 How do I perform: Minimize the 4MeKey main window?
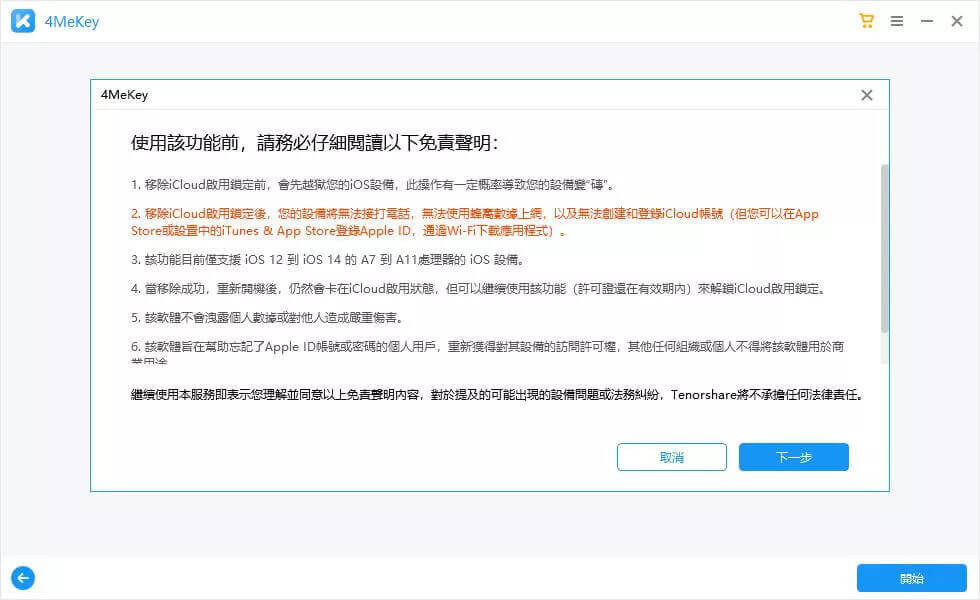(x=927, y=21)
